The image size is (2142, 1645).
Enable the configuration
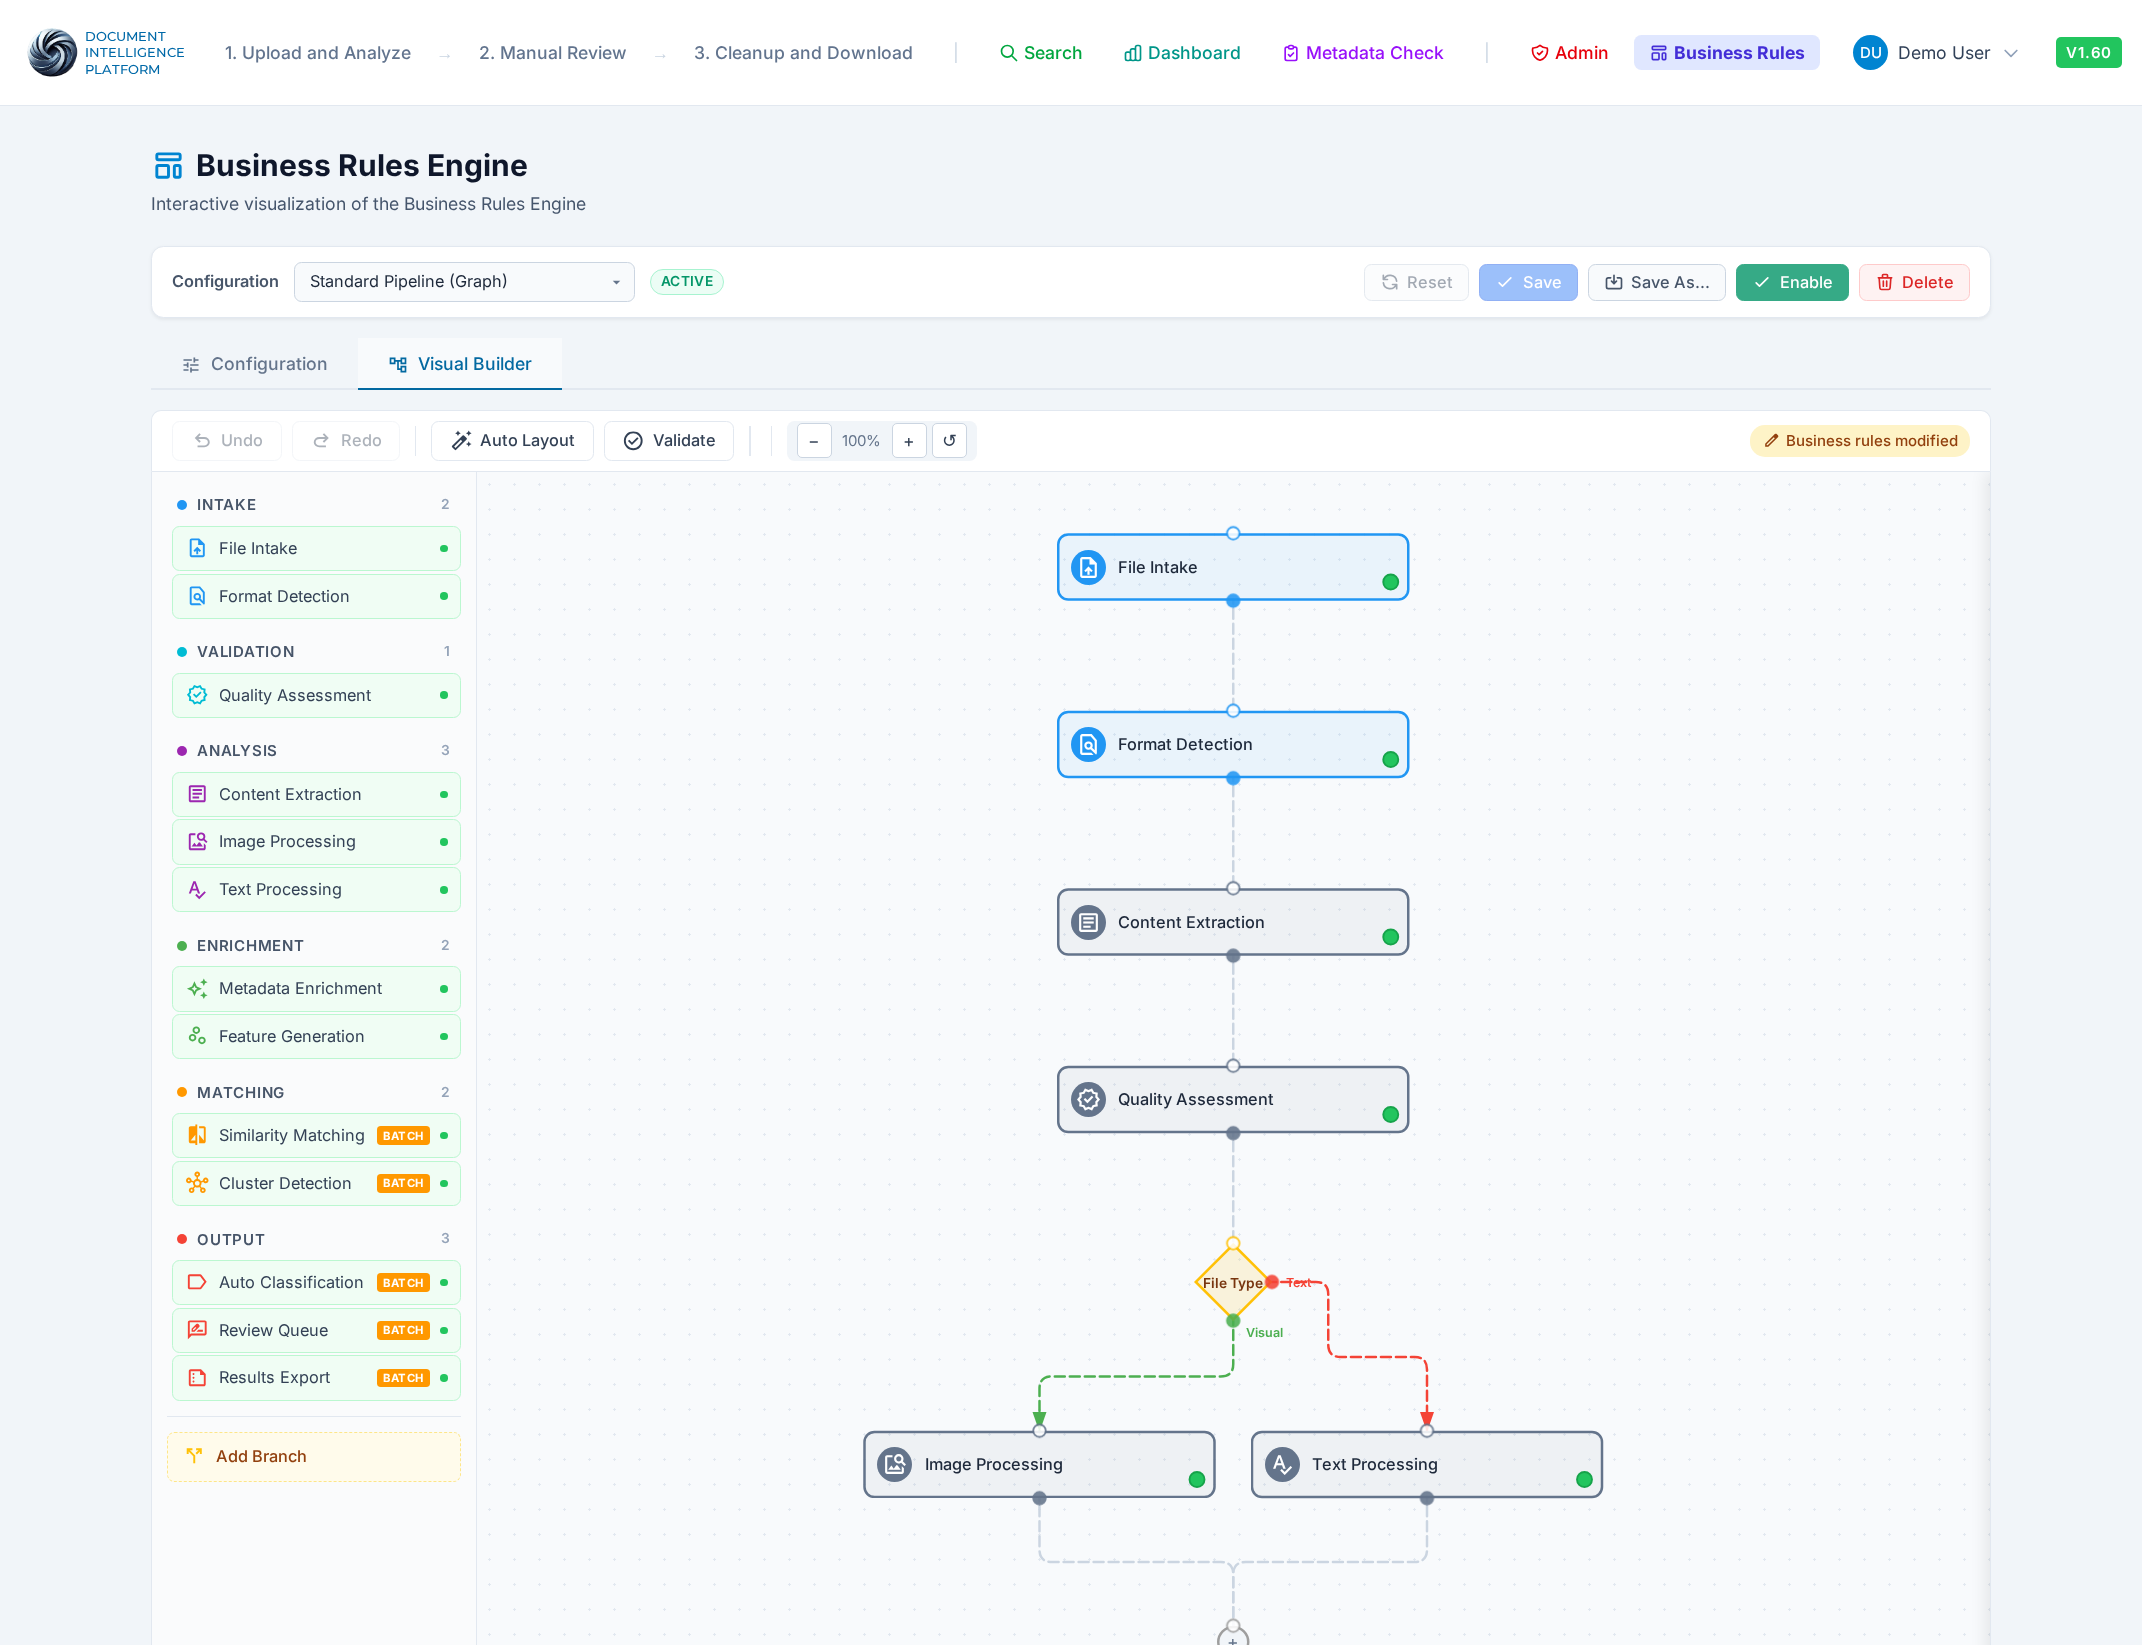coord(1792,282)
